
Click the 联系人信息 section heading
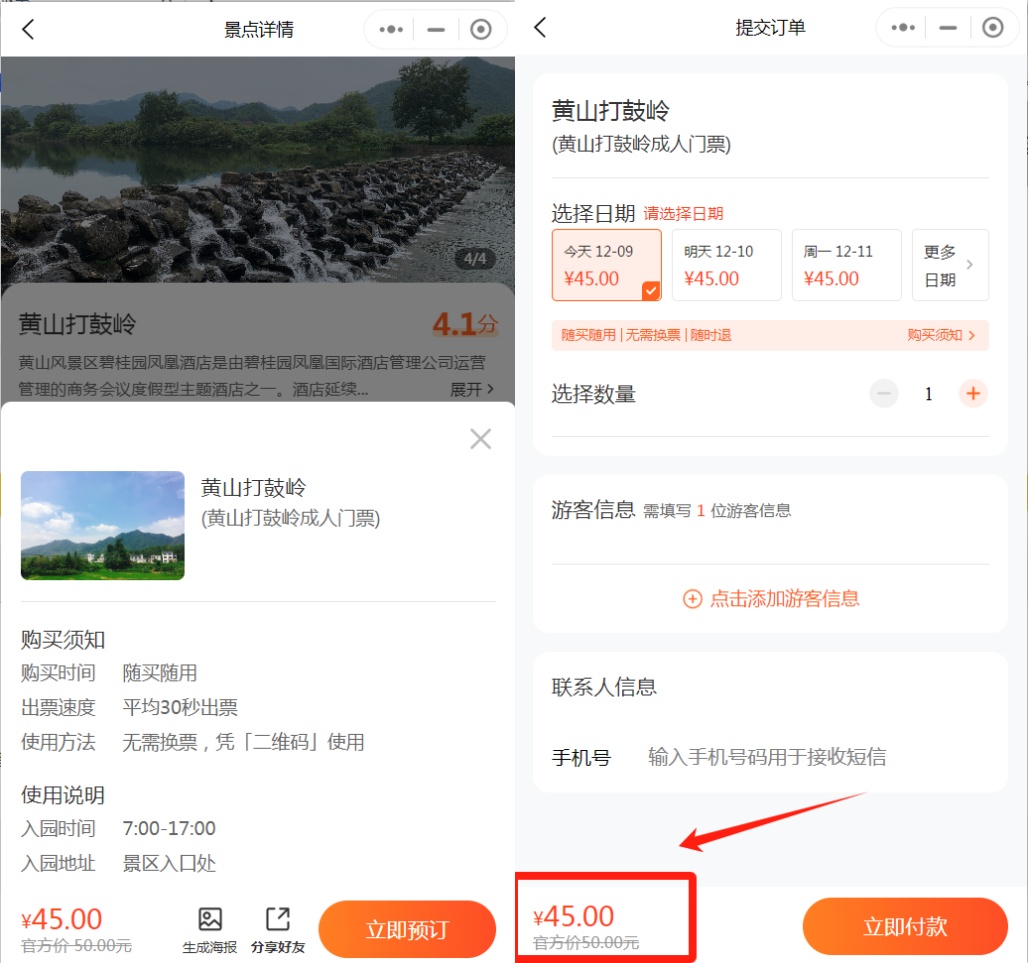tap(604, 687)
